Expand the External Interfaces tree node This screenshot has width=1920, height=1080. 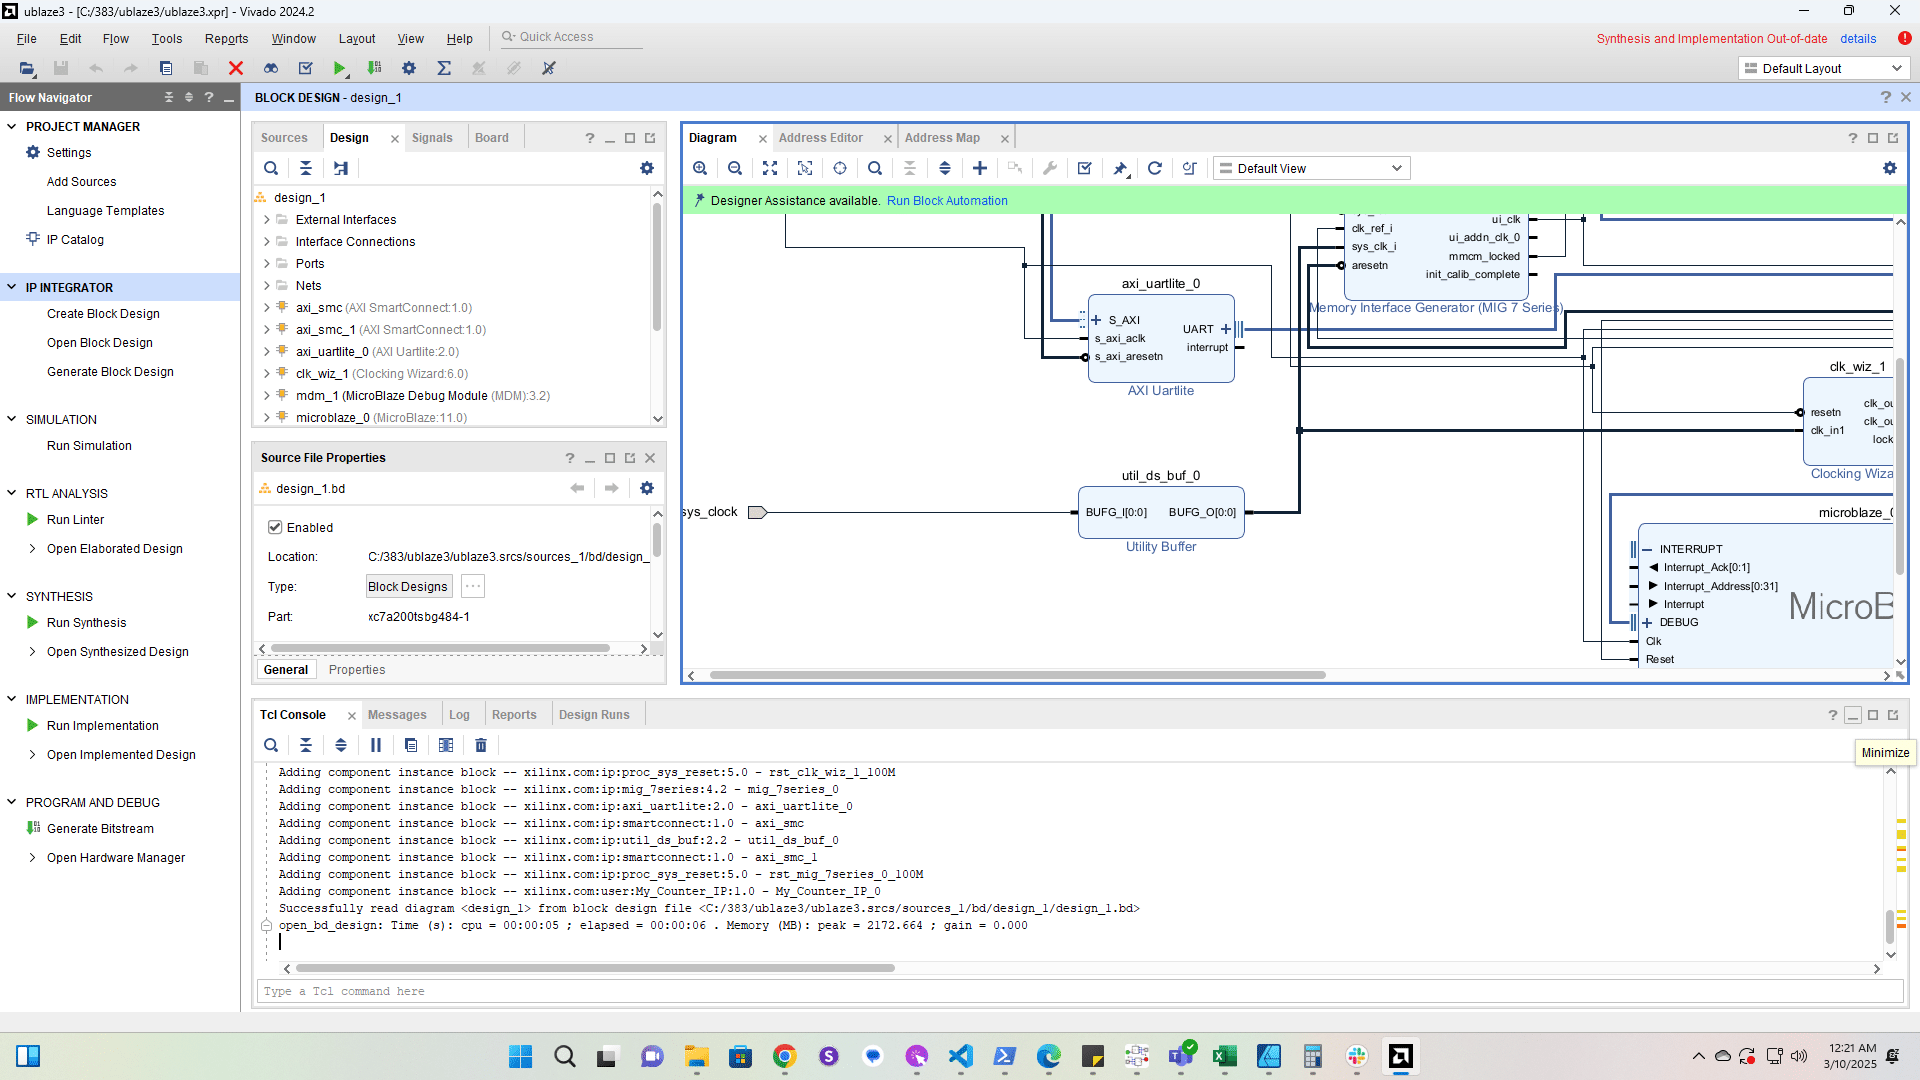pos(267,220)
